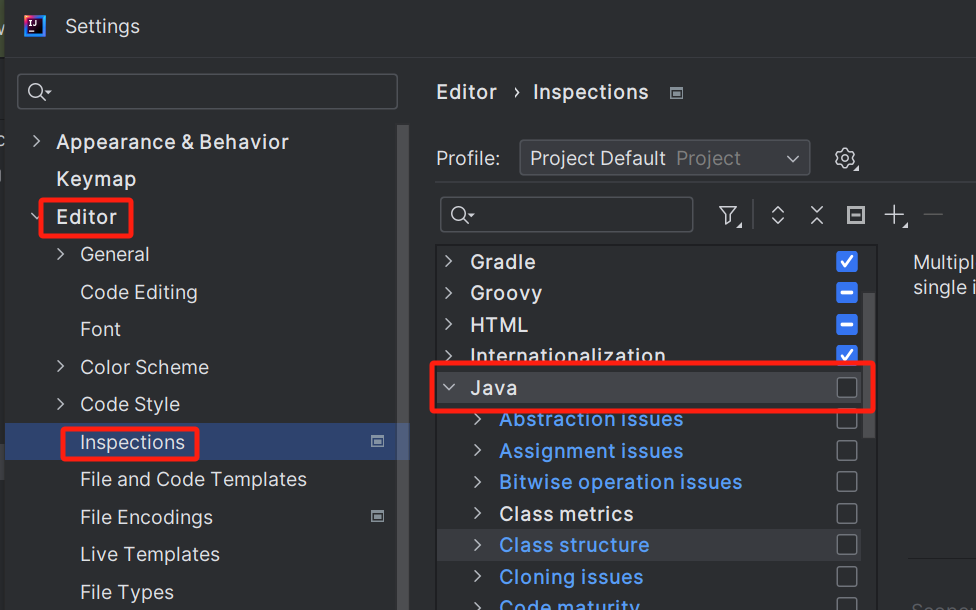The width and height of the screenshot is (976, 610).
Task: Click the settings search field
Action: [x=208, y=92]
